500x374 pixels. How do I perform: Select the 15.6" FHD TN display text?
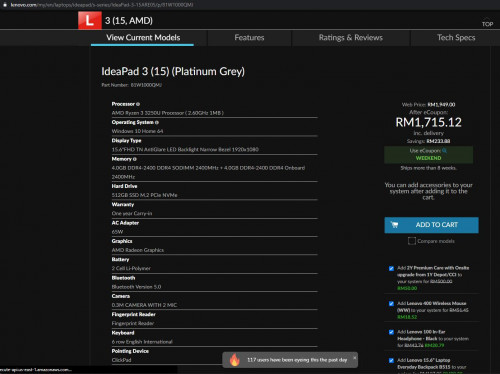(x=185, y=150)
